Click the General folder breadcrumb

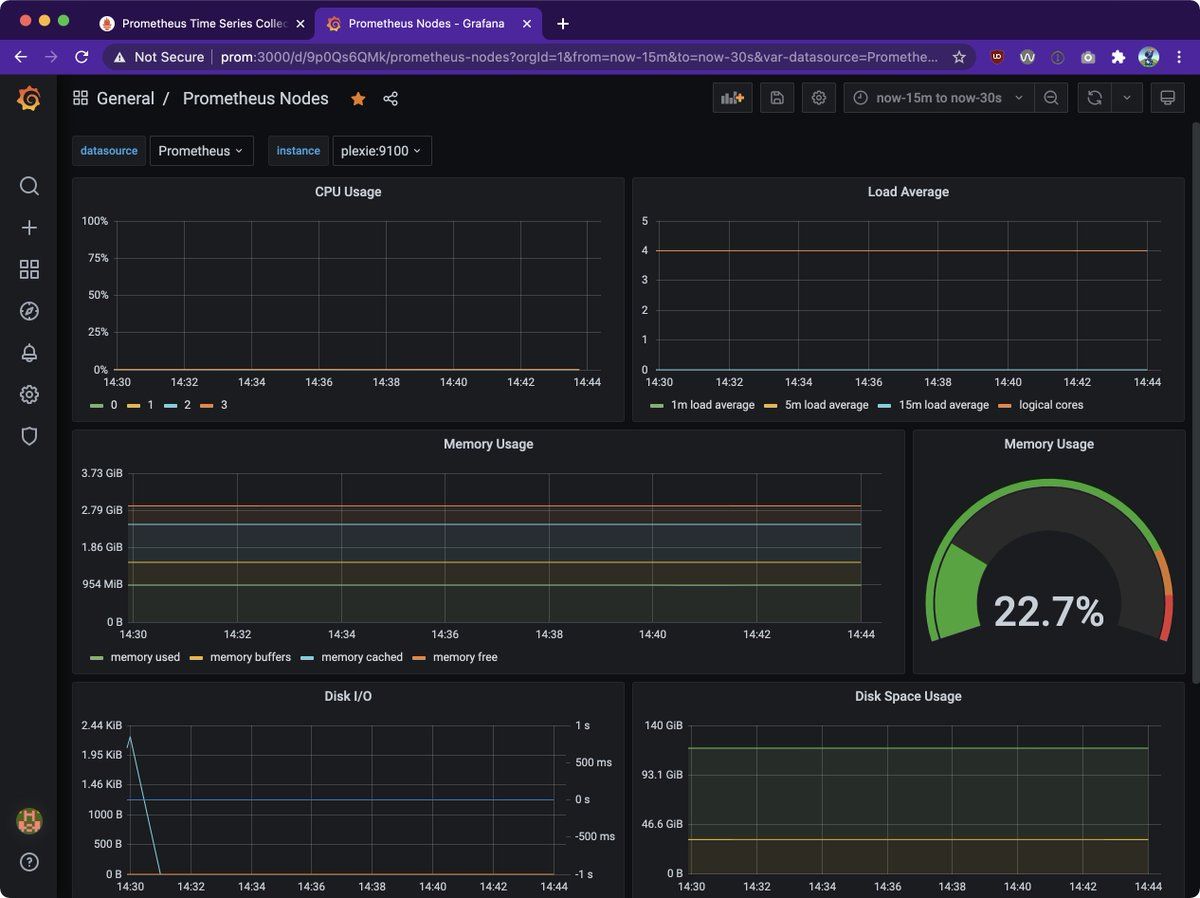[x=125, y=98]
